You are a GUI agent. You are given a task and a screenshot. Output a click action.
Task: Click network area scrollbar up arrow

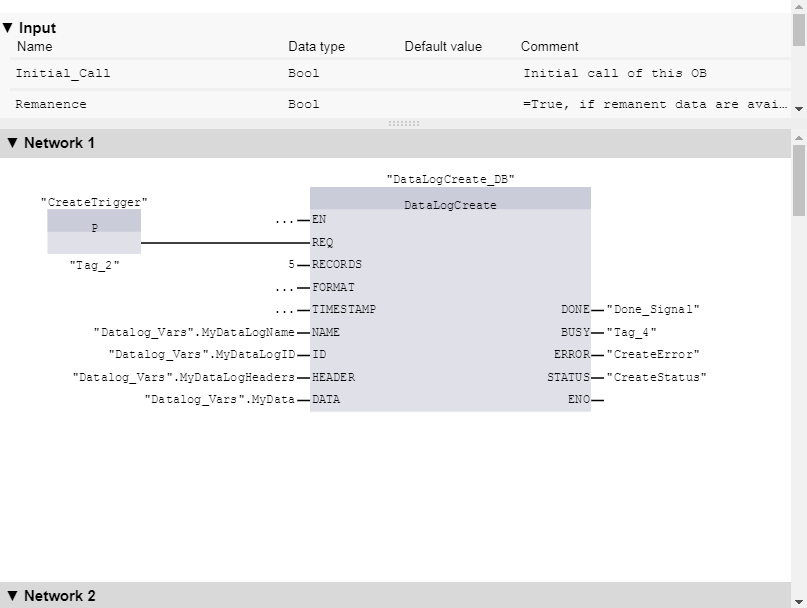click(x=799, y=137)
